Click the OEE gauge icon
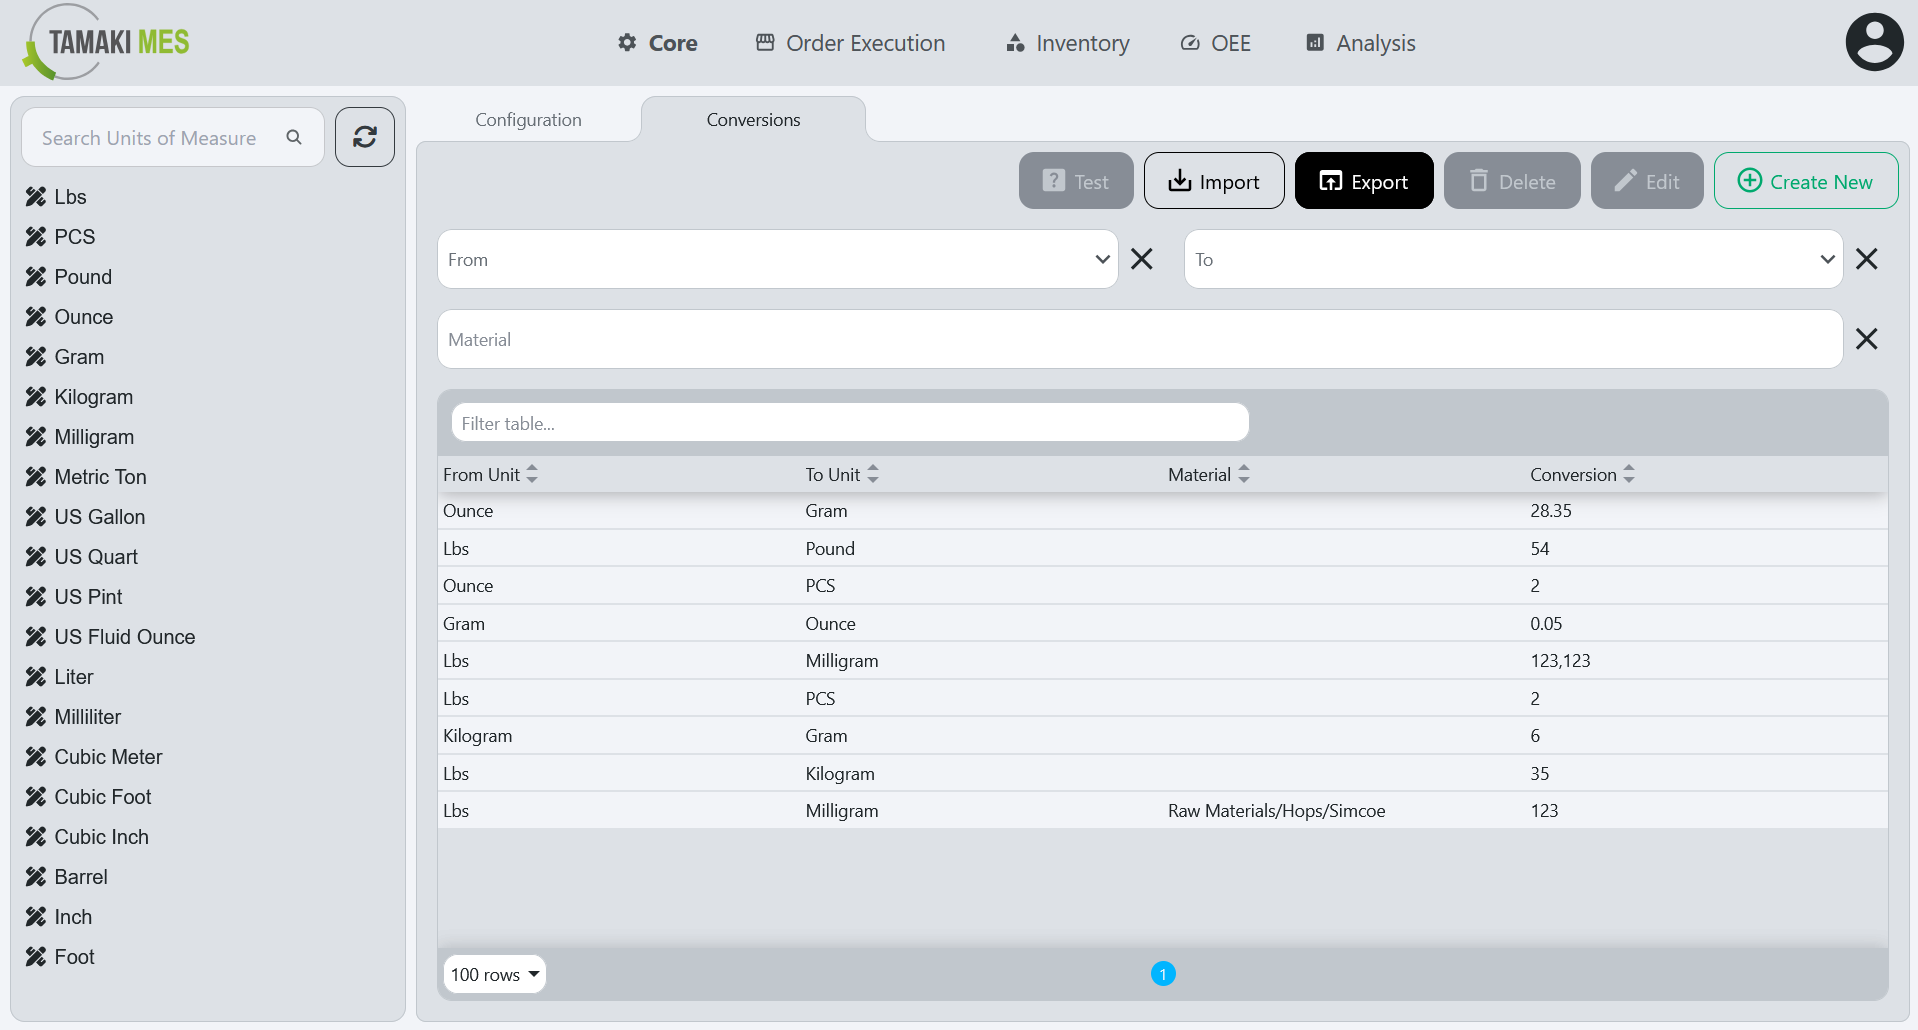 coord(1189,43)
